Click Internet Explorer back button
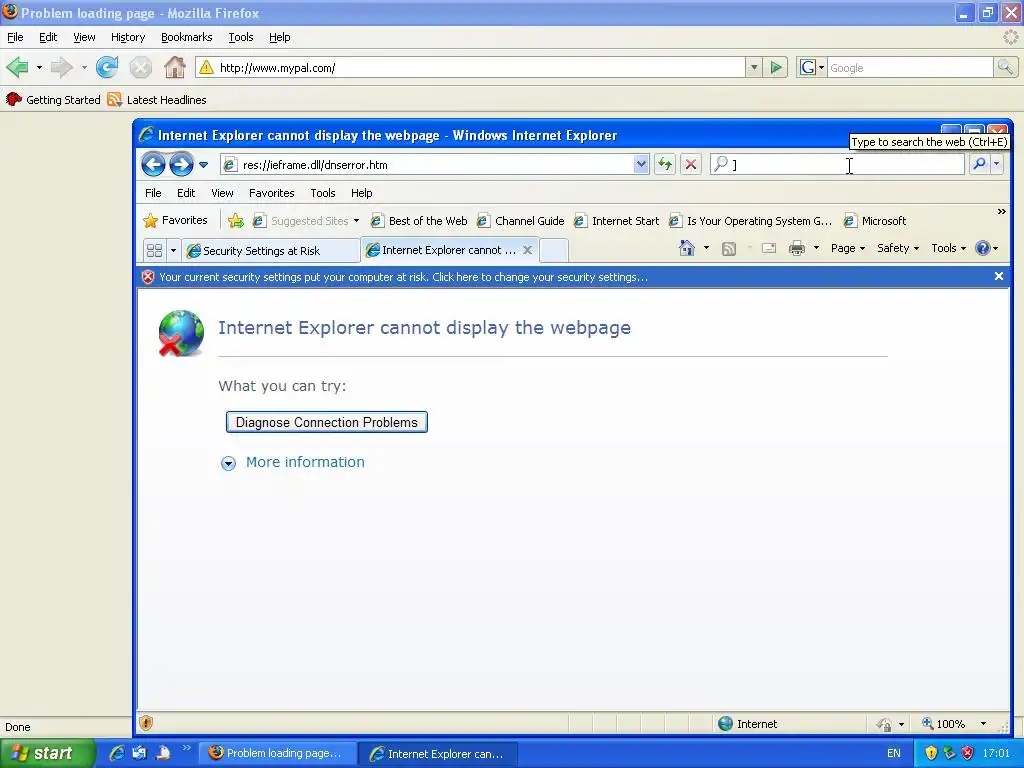The width and height of the screenshot is (1024, 768). point(153,165)
